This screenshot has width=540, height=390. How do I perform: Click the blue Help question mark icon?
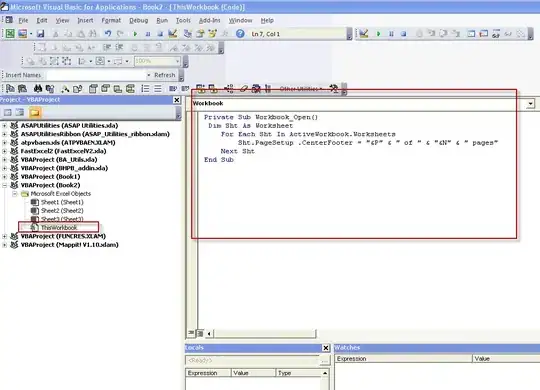click(240, 33)
